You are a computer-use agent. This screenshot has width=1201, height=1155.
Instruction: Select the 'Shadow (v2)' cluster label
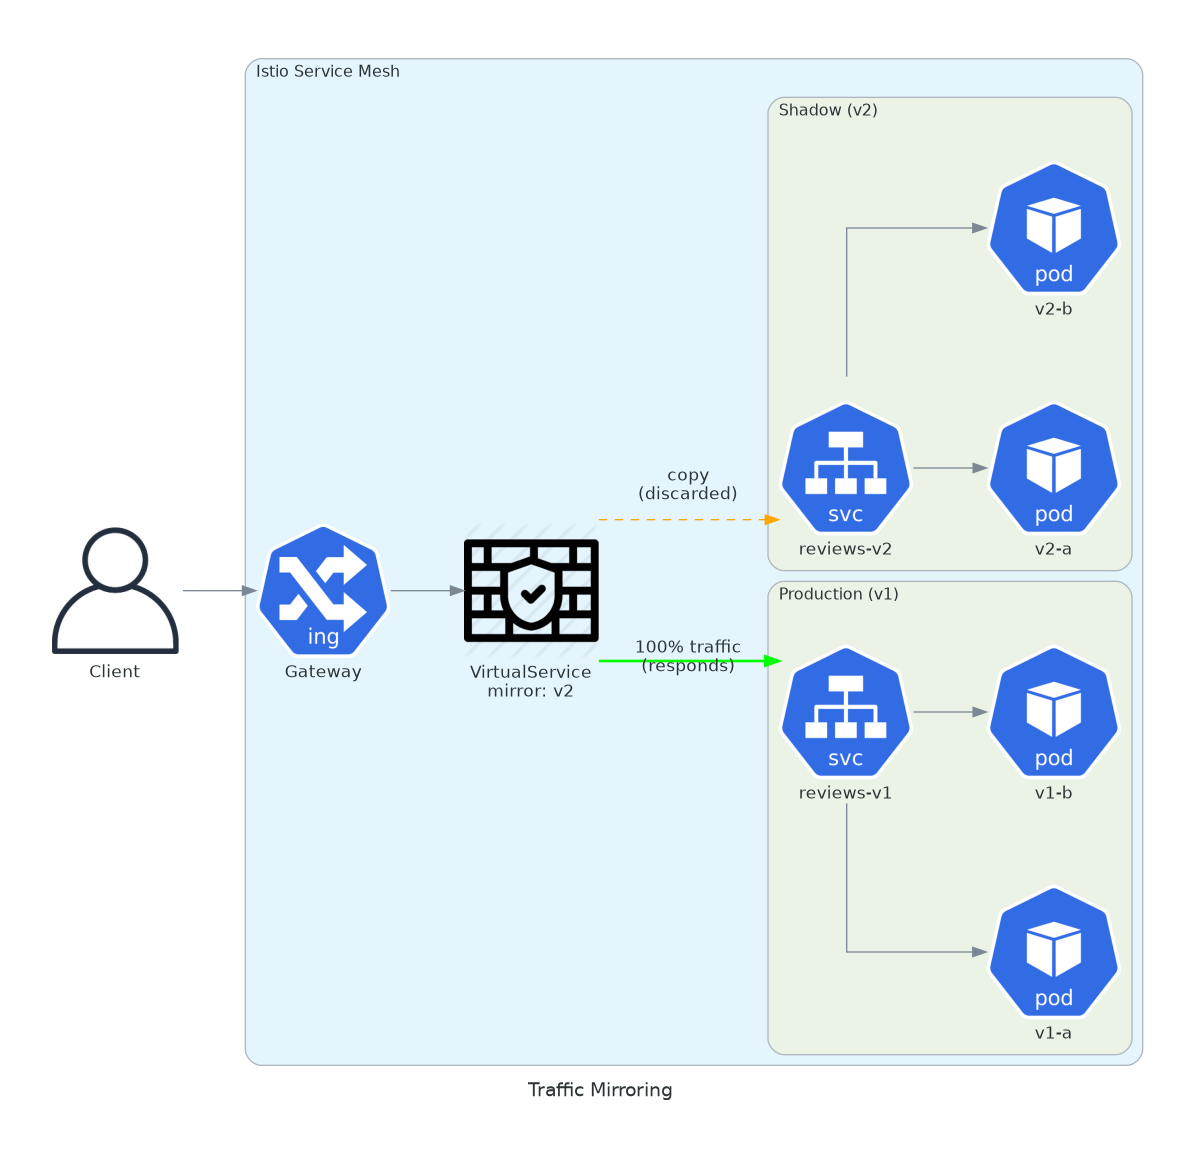(x=828, y=110)
